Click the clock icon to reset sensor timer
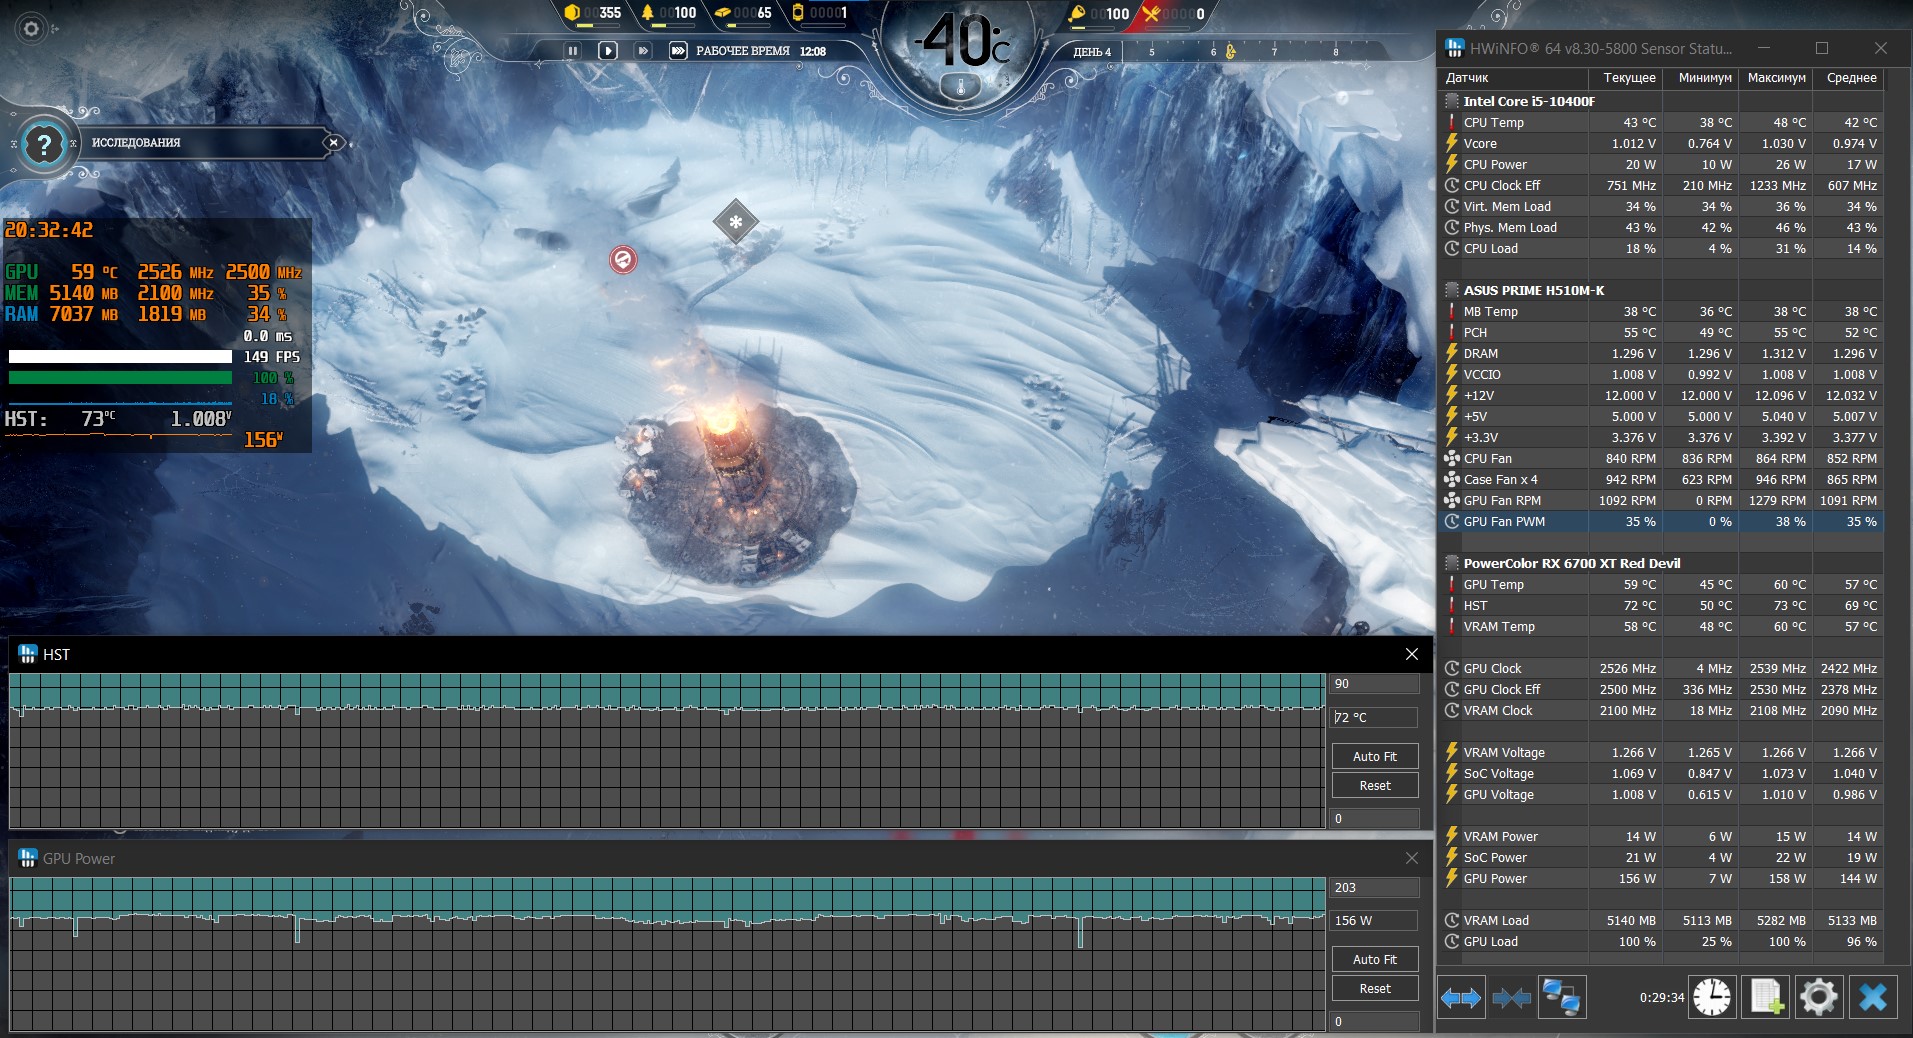The image size is (1913, 1038). [x=1712, y=997]
